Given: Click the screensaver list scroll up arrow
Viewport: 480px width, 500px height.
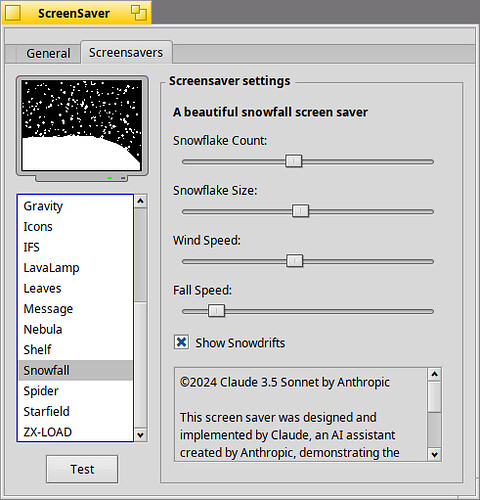Looking at the screenshot, I should (x=141, y=201).
